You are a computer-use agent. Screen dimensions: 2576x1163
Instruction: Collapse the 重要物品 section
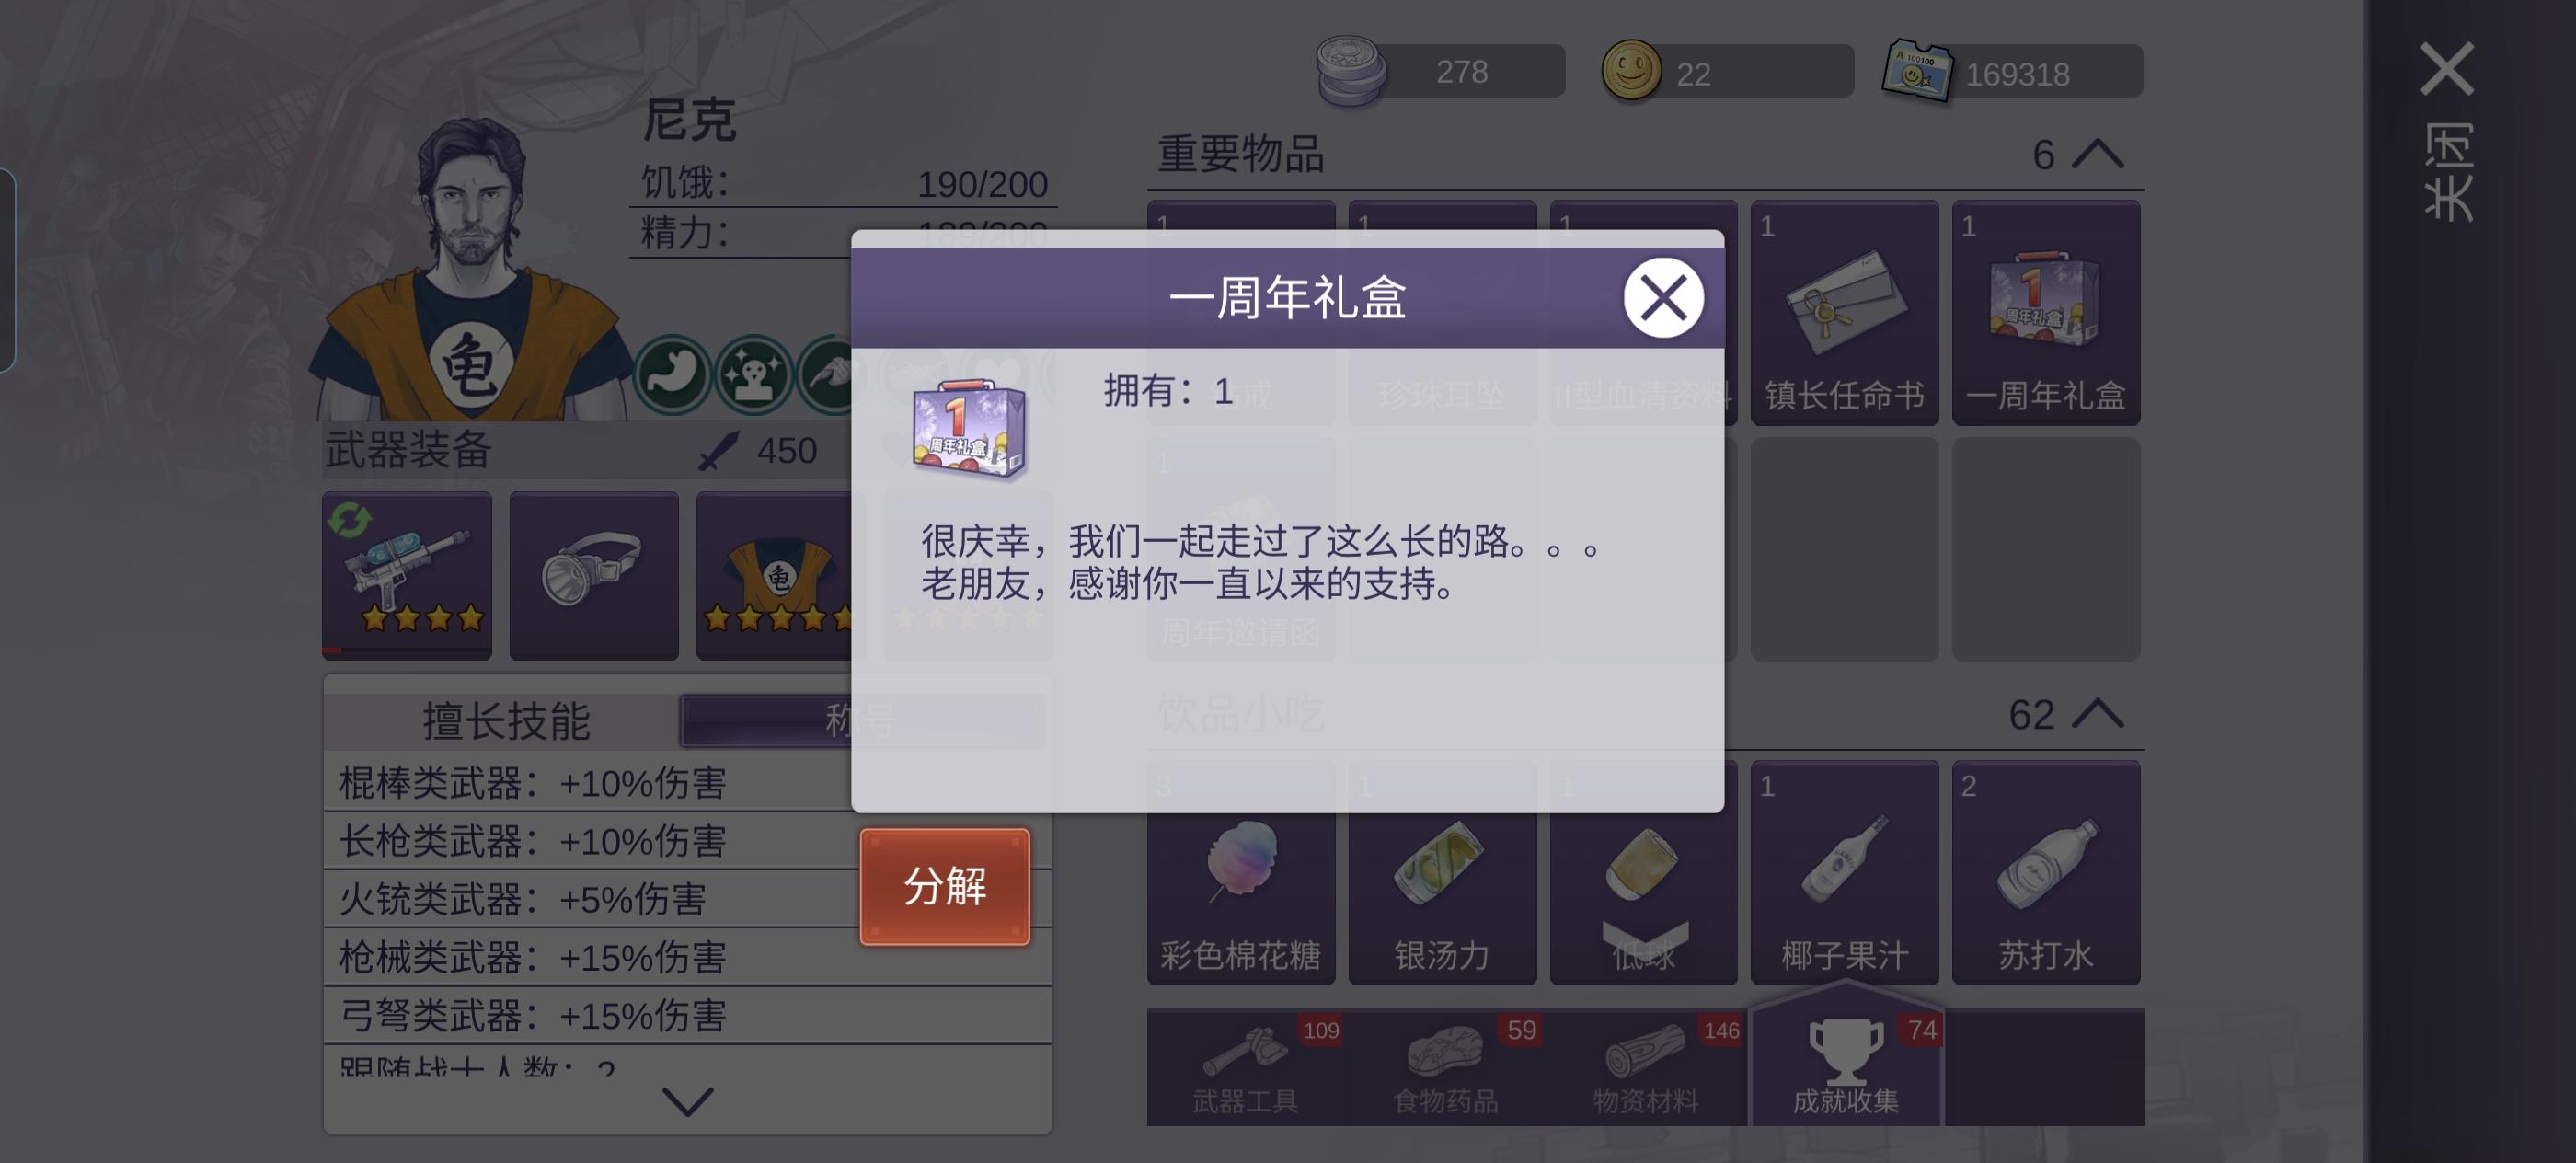[x=2097, y=154]
